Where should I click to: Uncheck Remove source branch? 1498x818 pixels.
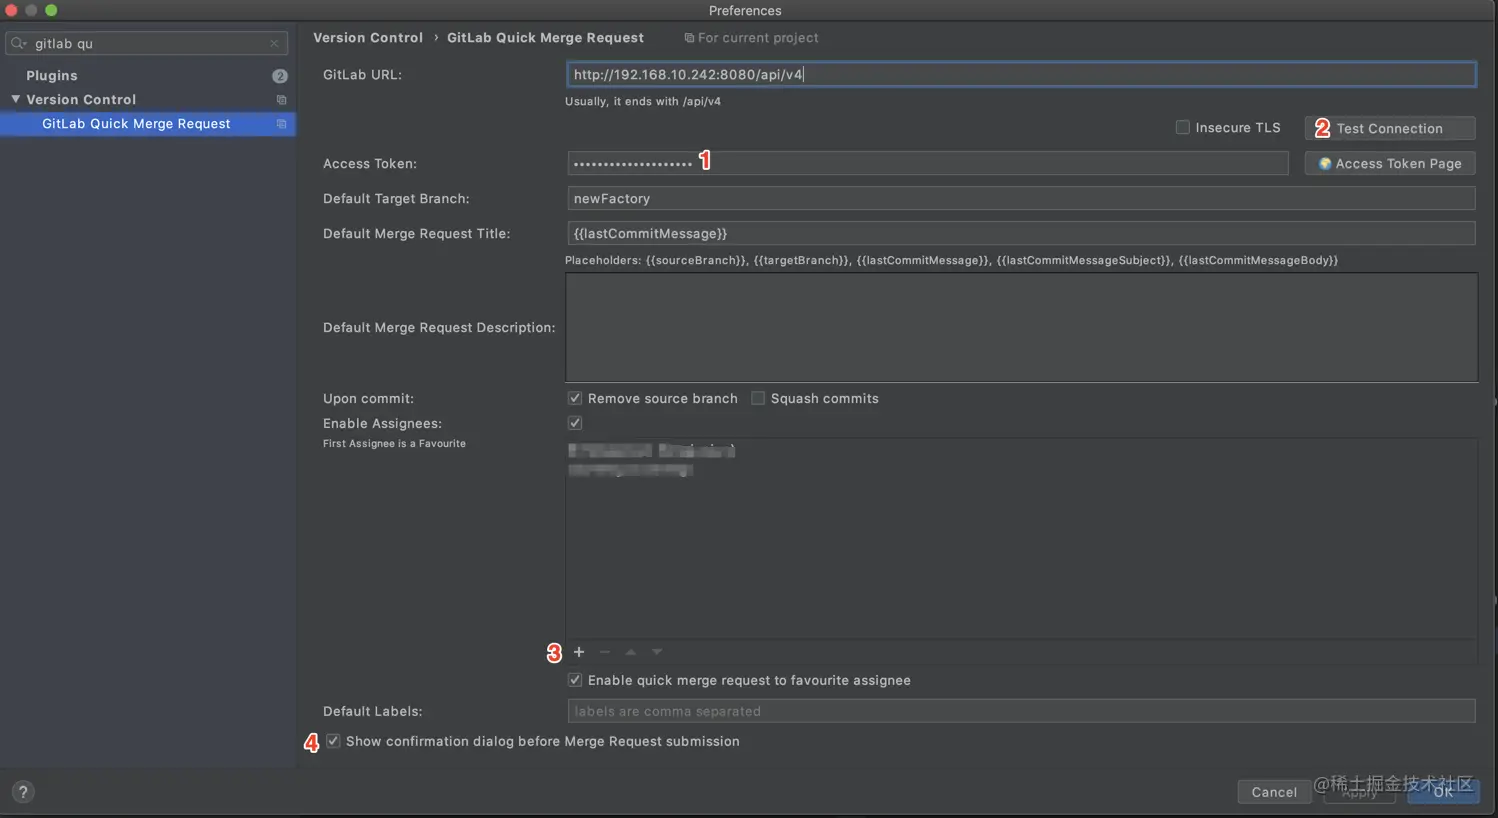click(x=575, y=398)
